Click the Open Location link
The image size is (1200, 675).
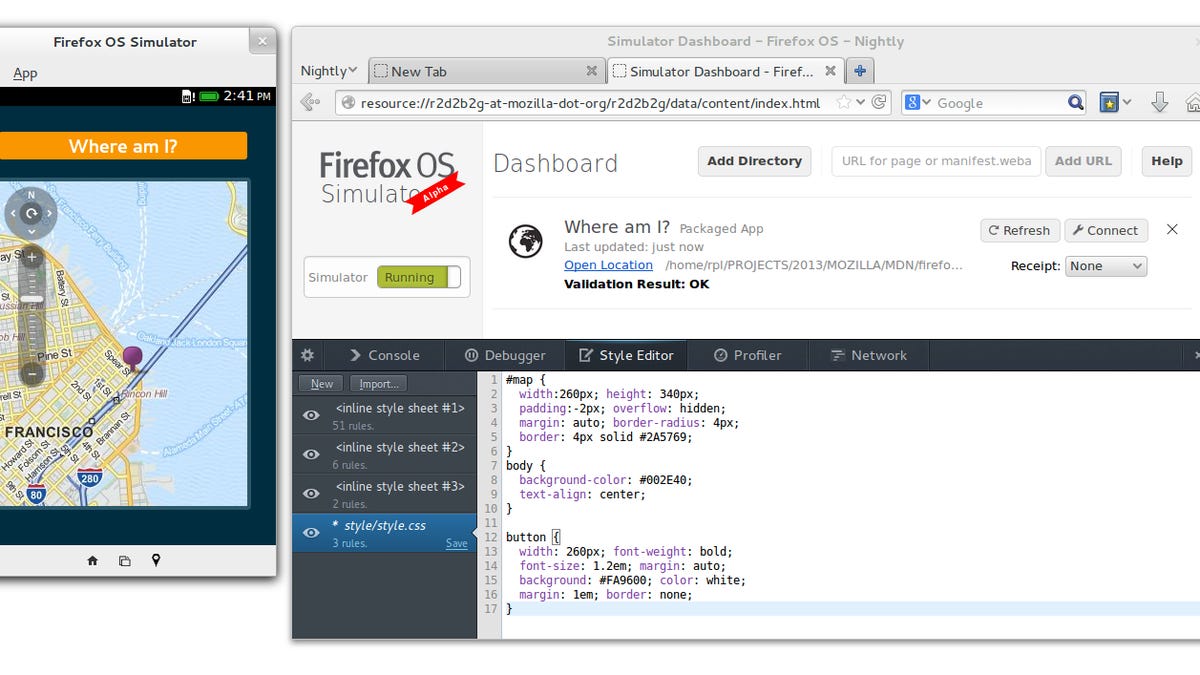(608, 266)
